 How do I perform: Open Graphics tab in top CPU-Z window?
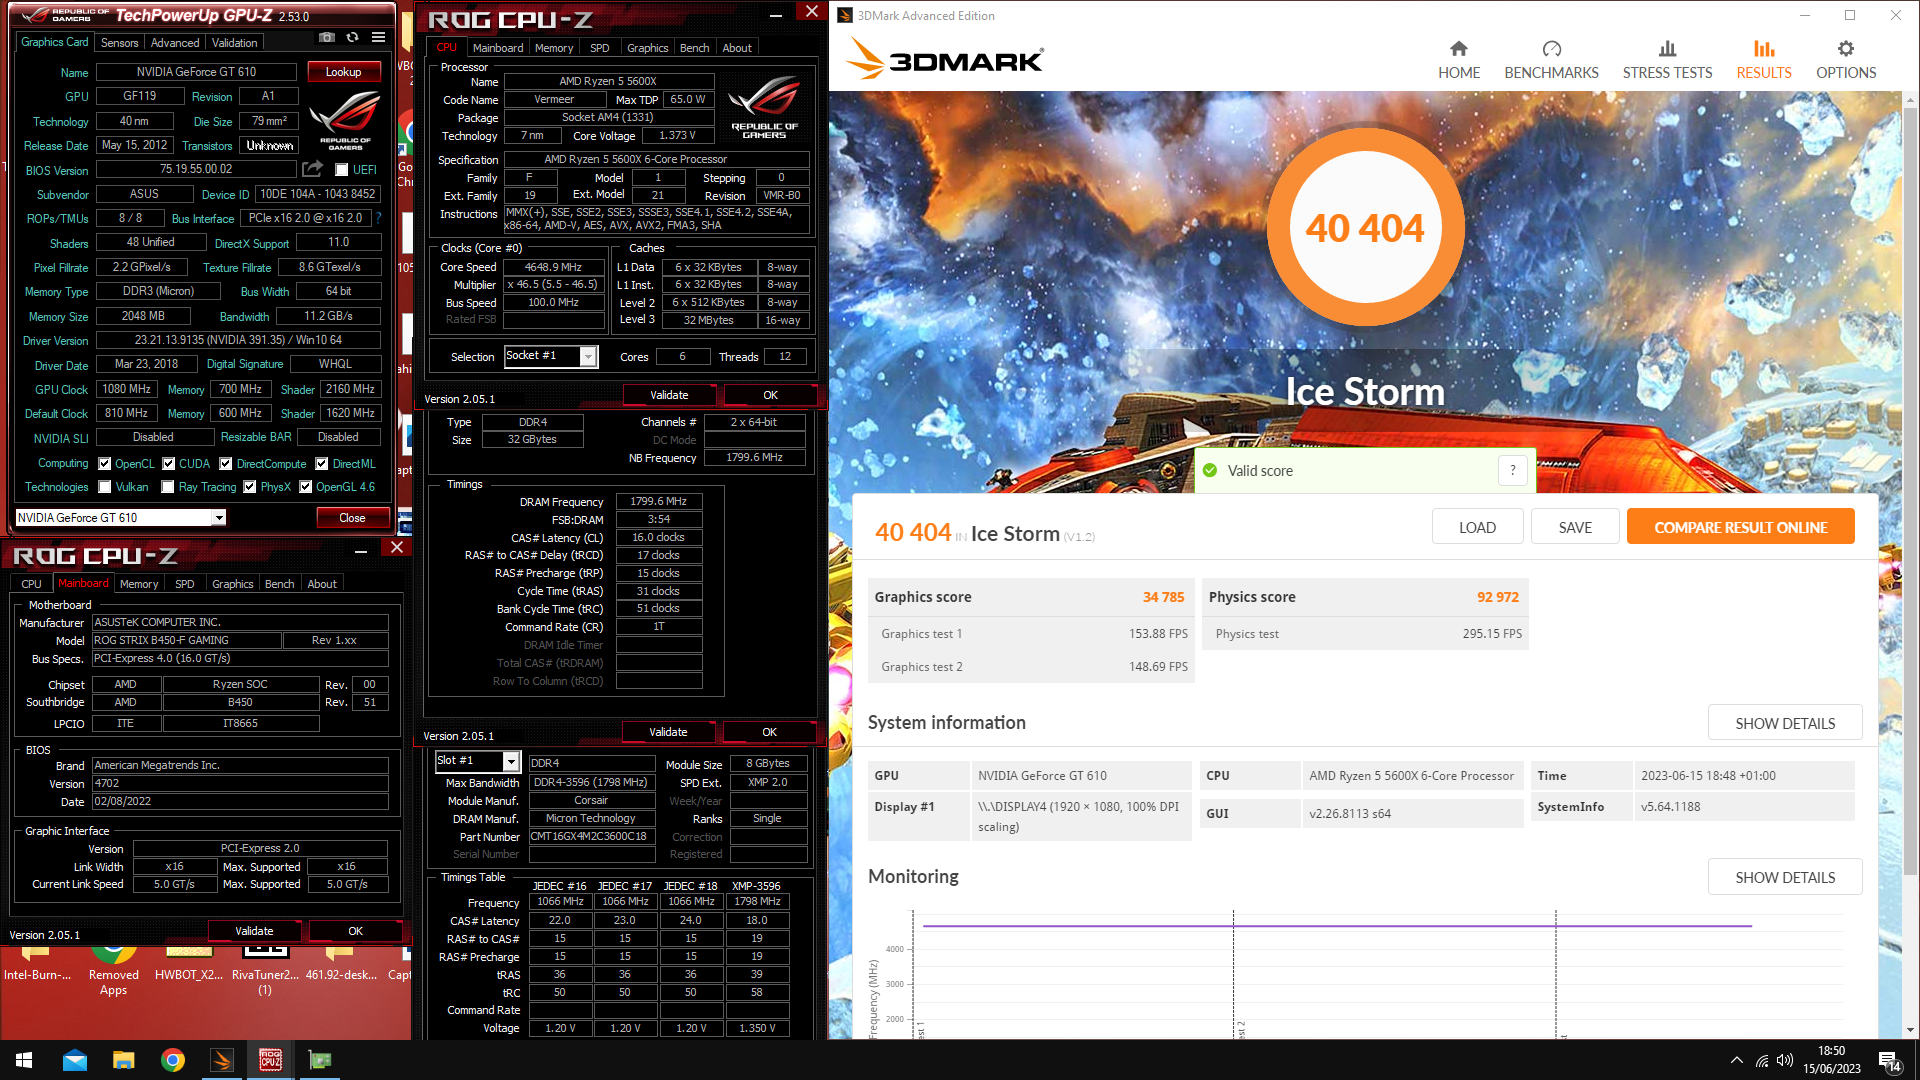(x=647, y=48)
